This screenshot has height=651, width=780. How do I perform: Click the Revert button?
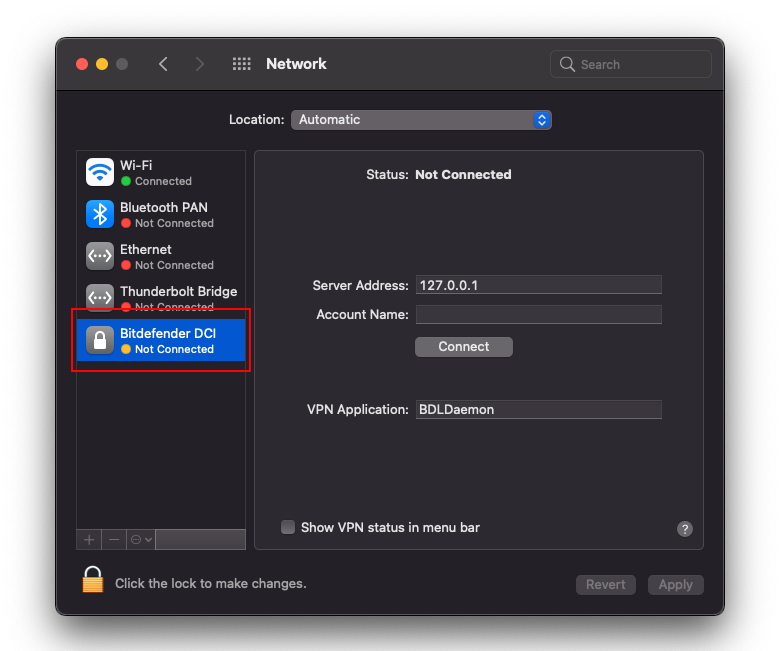click(606, 585)
